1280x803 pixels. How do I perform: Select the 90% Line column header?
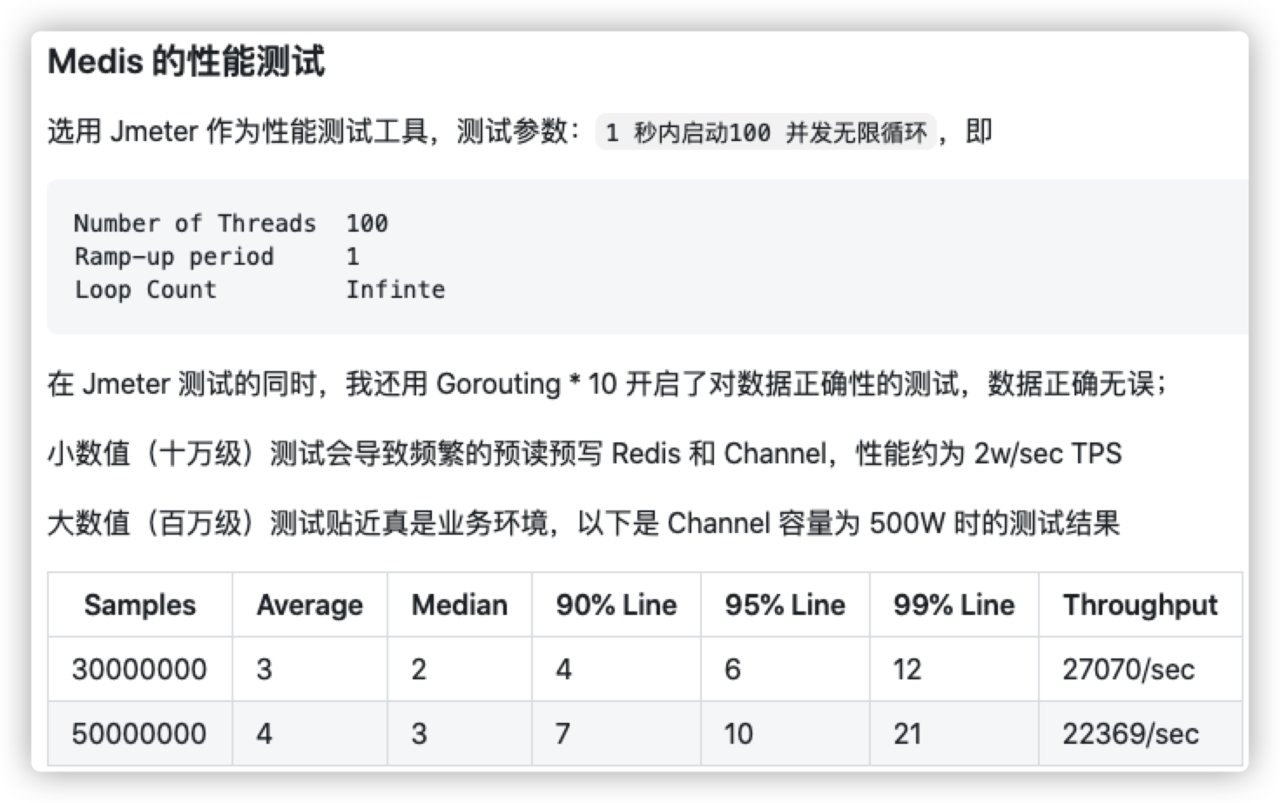[x=616, y=605]
